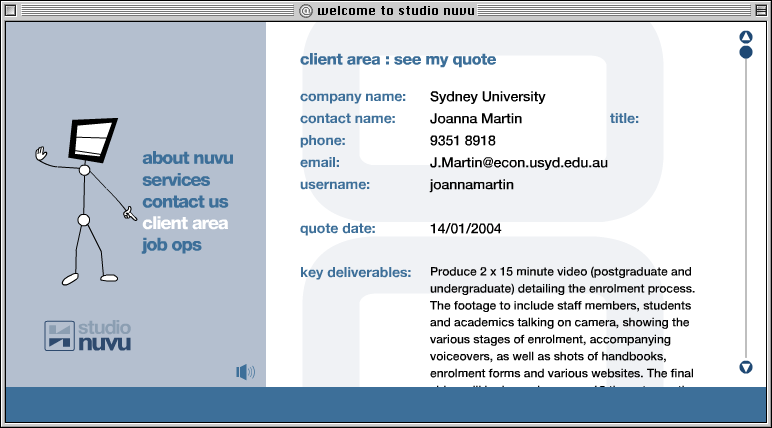This screenshot has width=772, height=428.
Task: Click the company name value Sydney University
Action: pyautogui.click(x=487, y=97)
